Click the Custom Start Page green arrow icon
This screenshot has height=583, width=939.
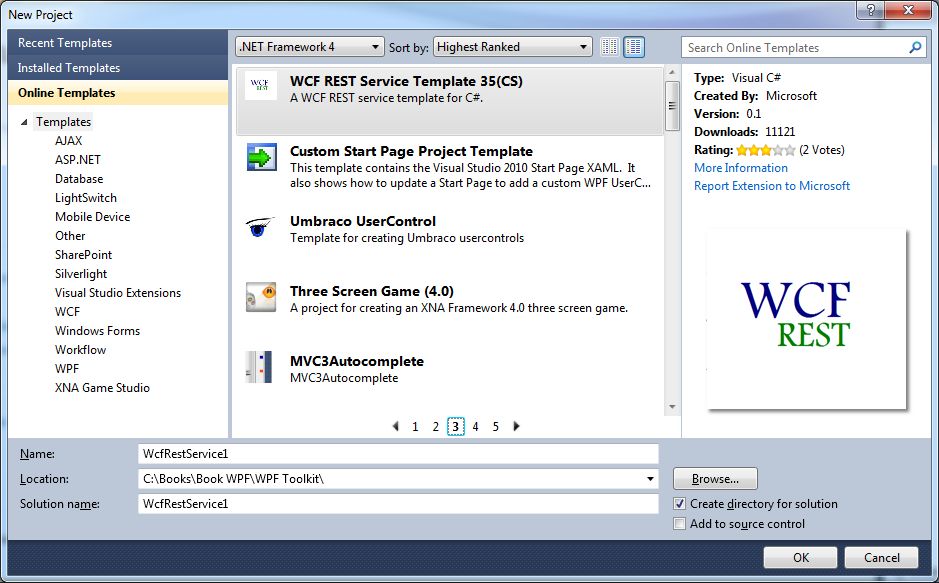[x=260, y=155]
